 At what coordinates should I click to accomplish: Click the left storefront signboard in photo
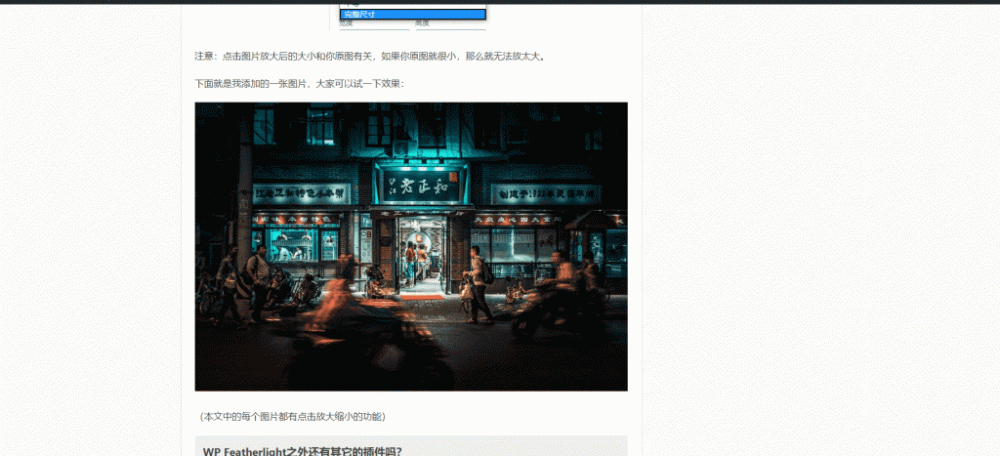299,192
